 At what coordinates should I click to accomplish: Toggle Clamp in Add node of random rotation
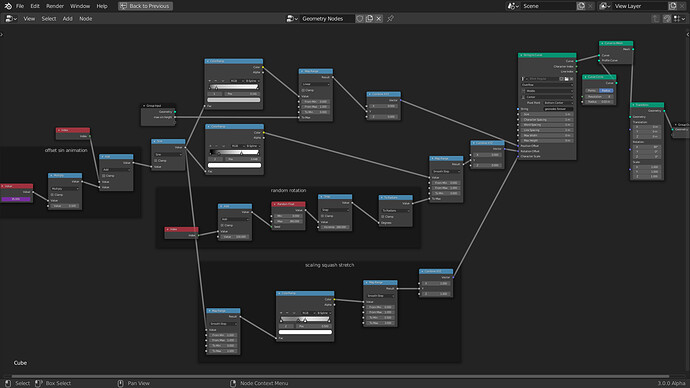222,225
